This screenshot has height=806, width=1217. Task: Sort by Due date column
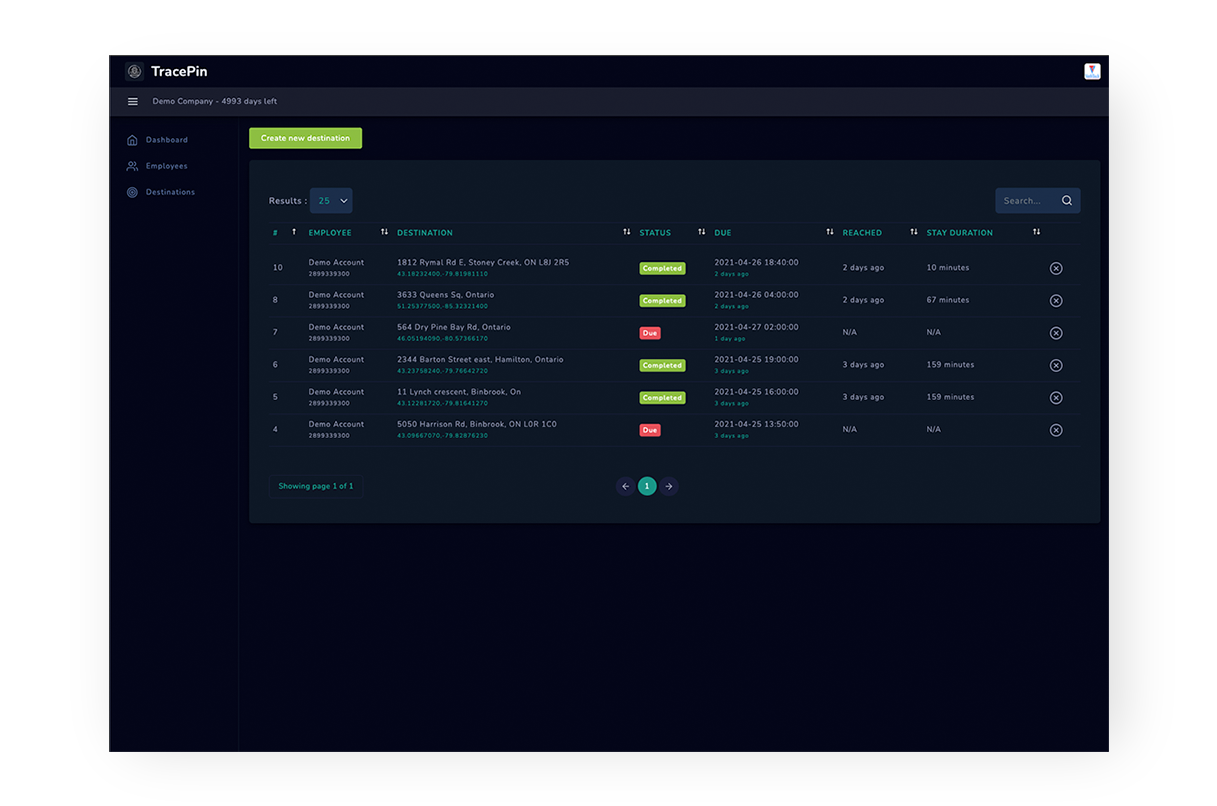[829, 233]
